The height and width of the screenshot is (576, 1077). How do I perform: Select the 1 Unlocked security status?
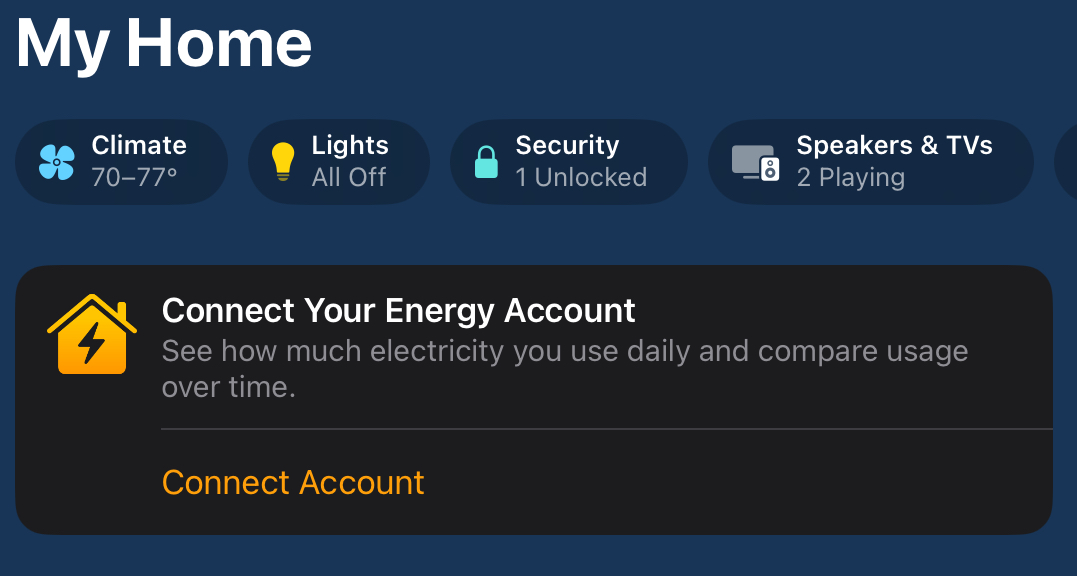pos(581,178)
